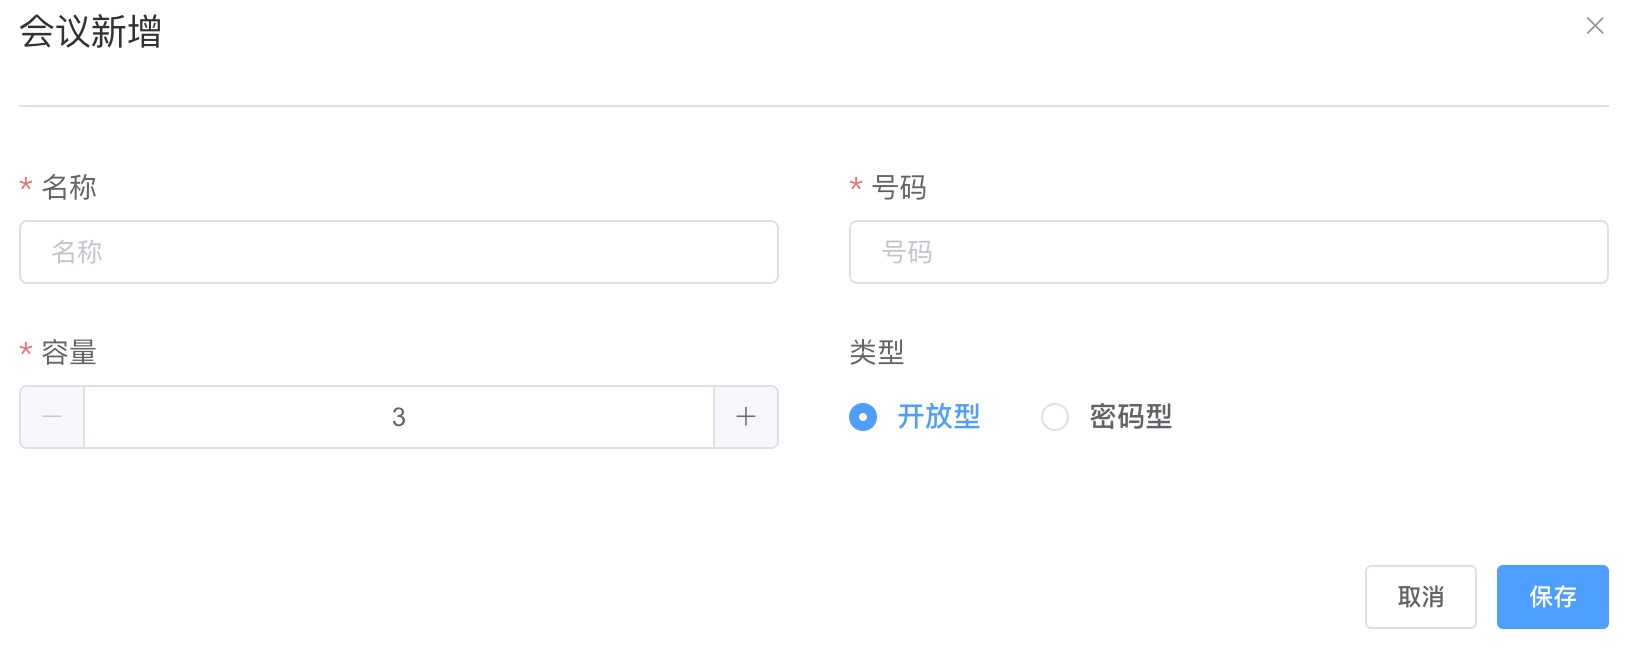Image resolution: width=1634 pixels, height=648 pixels.
Task: Click the capacity value showing 3
Action: coord(400,417)
